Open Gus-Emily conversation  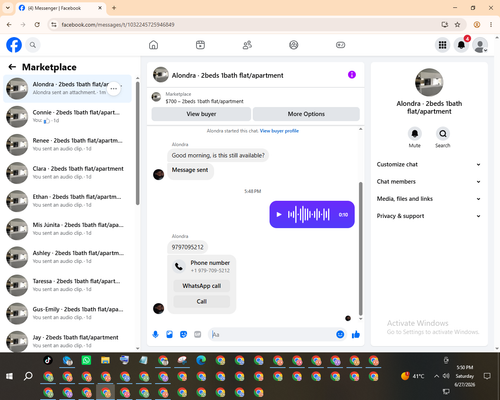[x=68, y=313]
